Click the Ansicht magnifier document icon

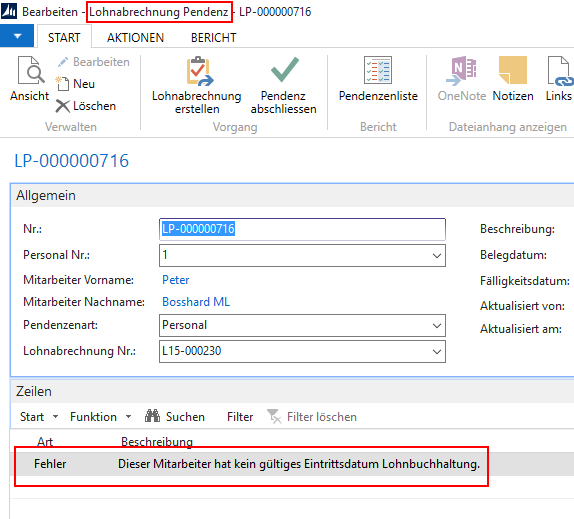(x=31, y=70)
